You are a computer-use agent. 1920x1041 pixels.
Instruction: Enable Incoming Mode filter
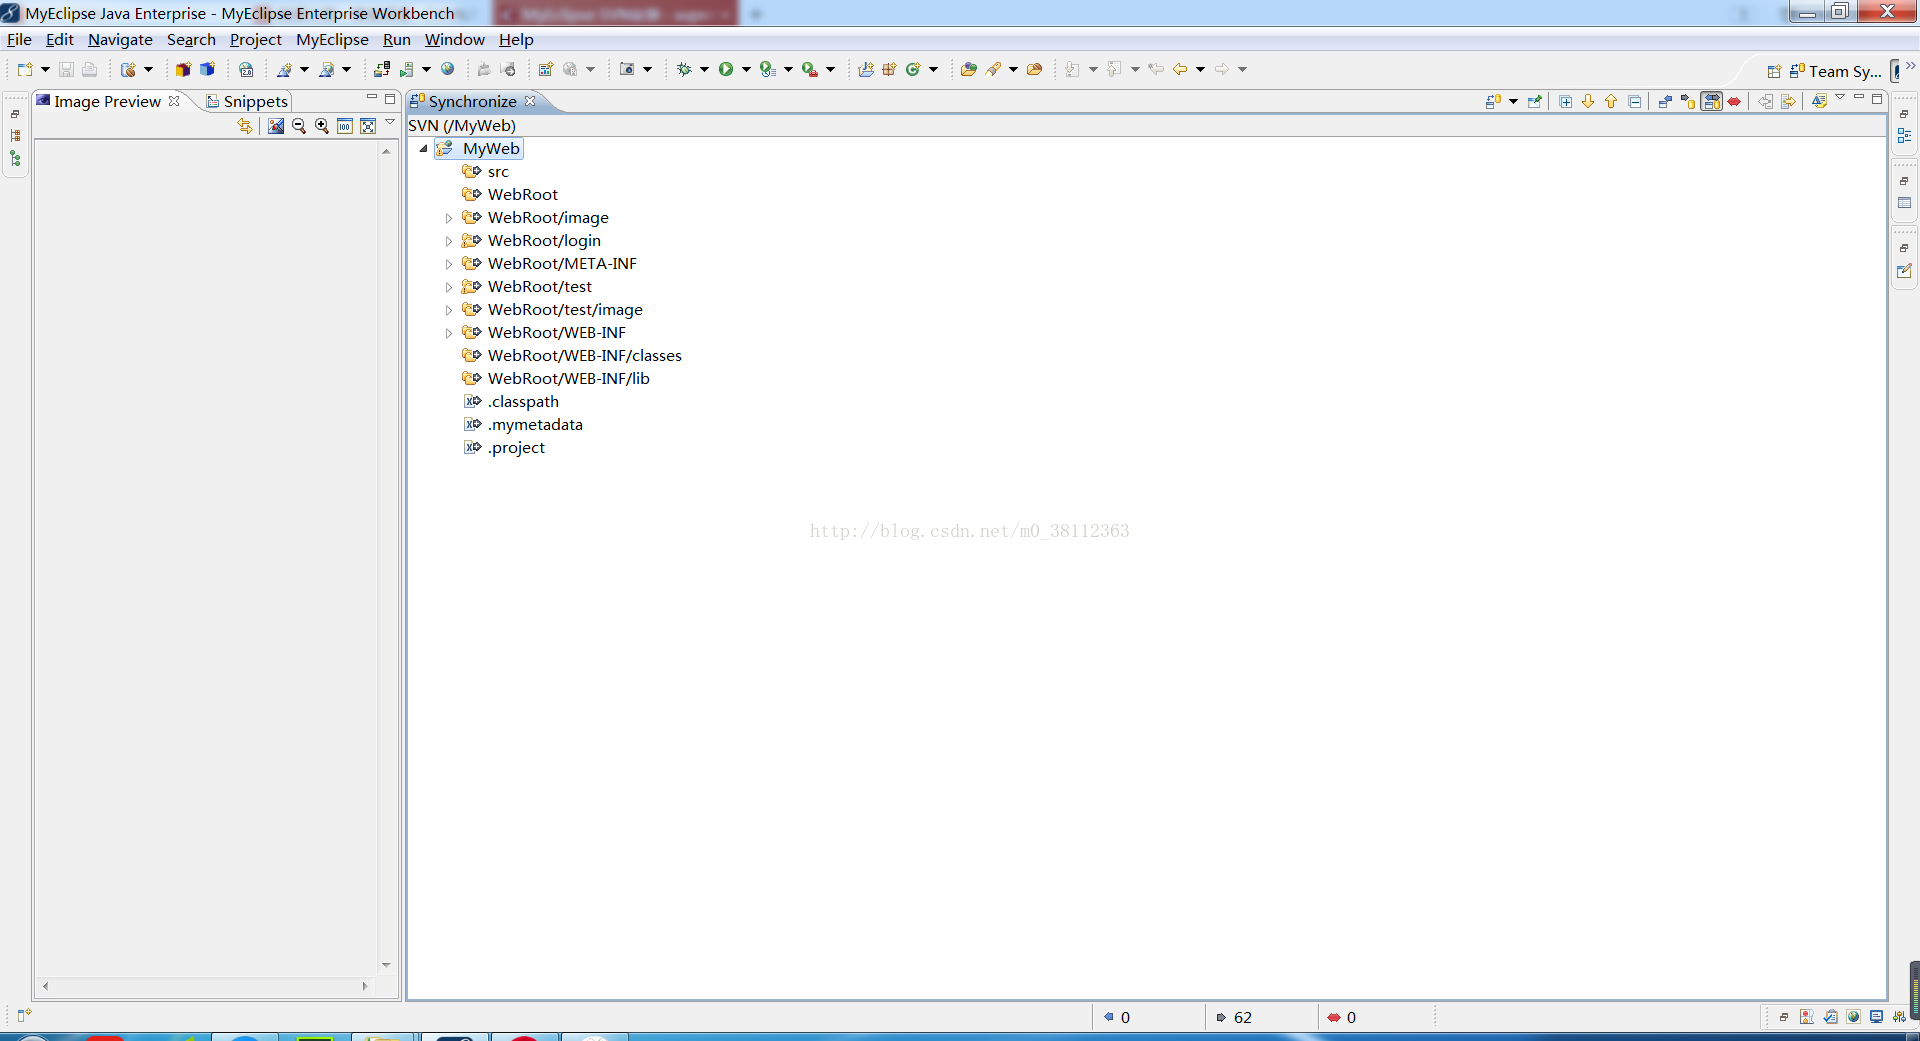[1665, 101]
